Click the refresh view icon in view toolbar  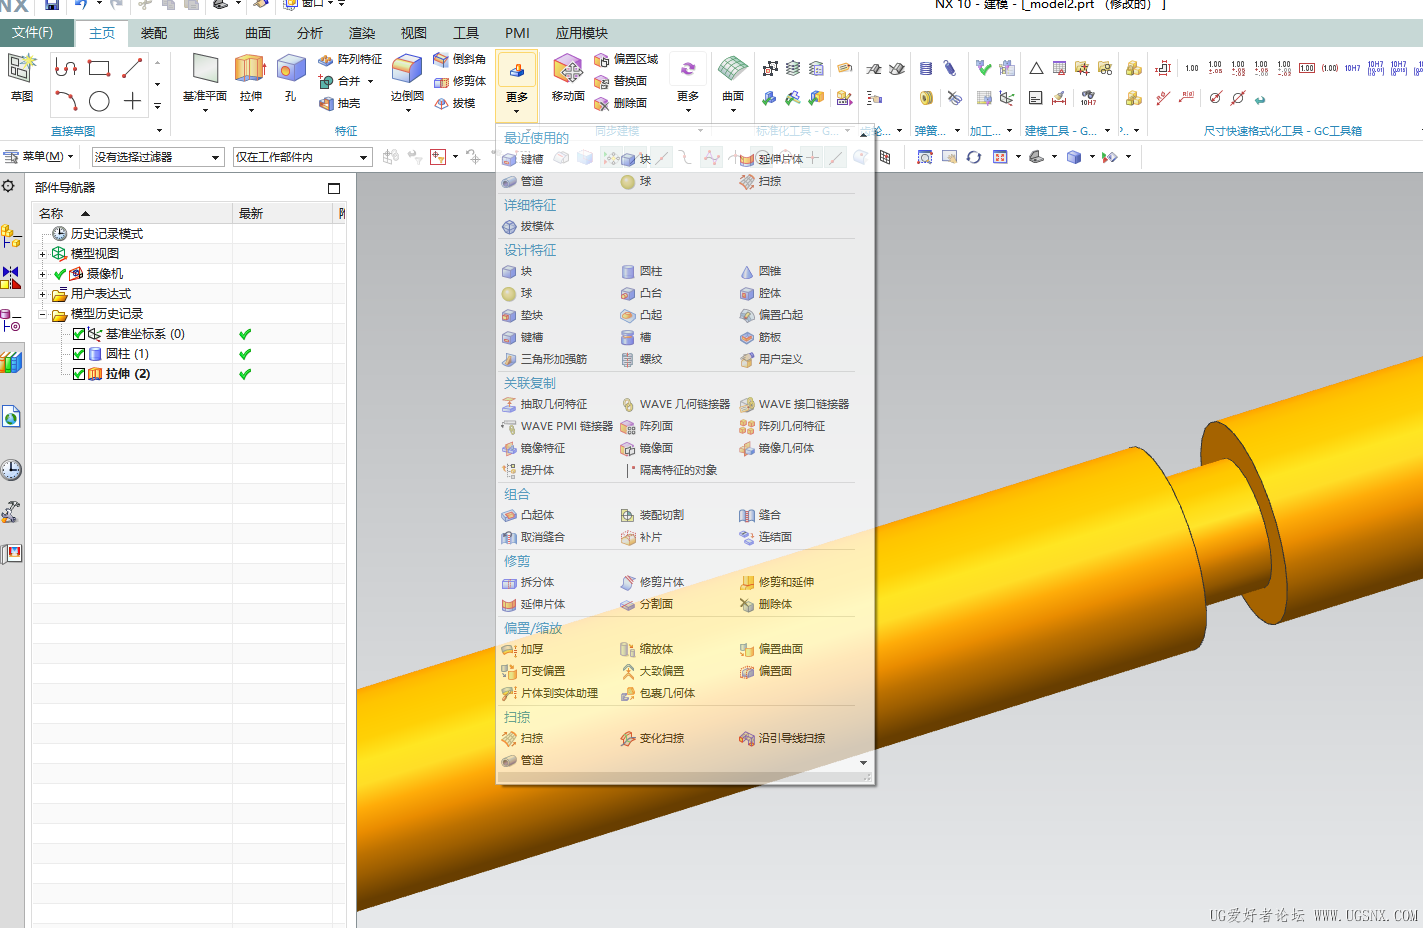(973, 157)
